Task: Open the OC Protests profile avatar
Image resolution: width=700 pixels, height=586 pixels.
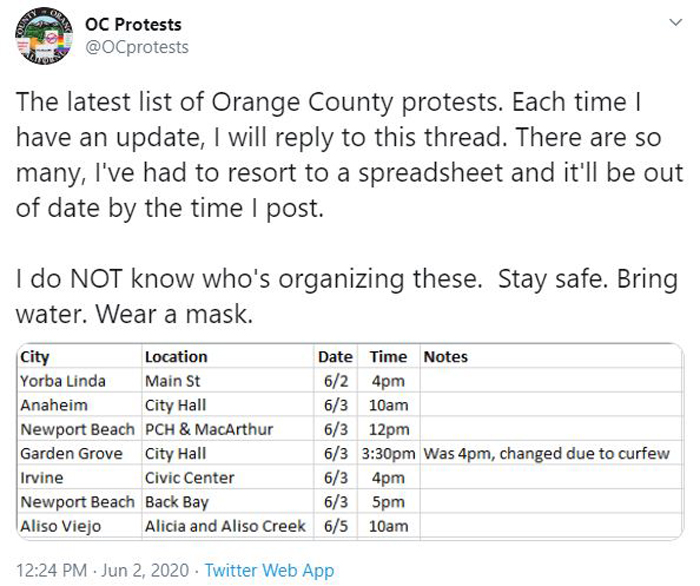Action: [x=43, y=36]
